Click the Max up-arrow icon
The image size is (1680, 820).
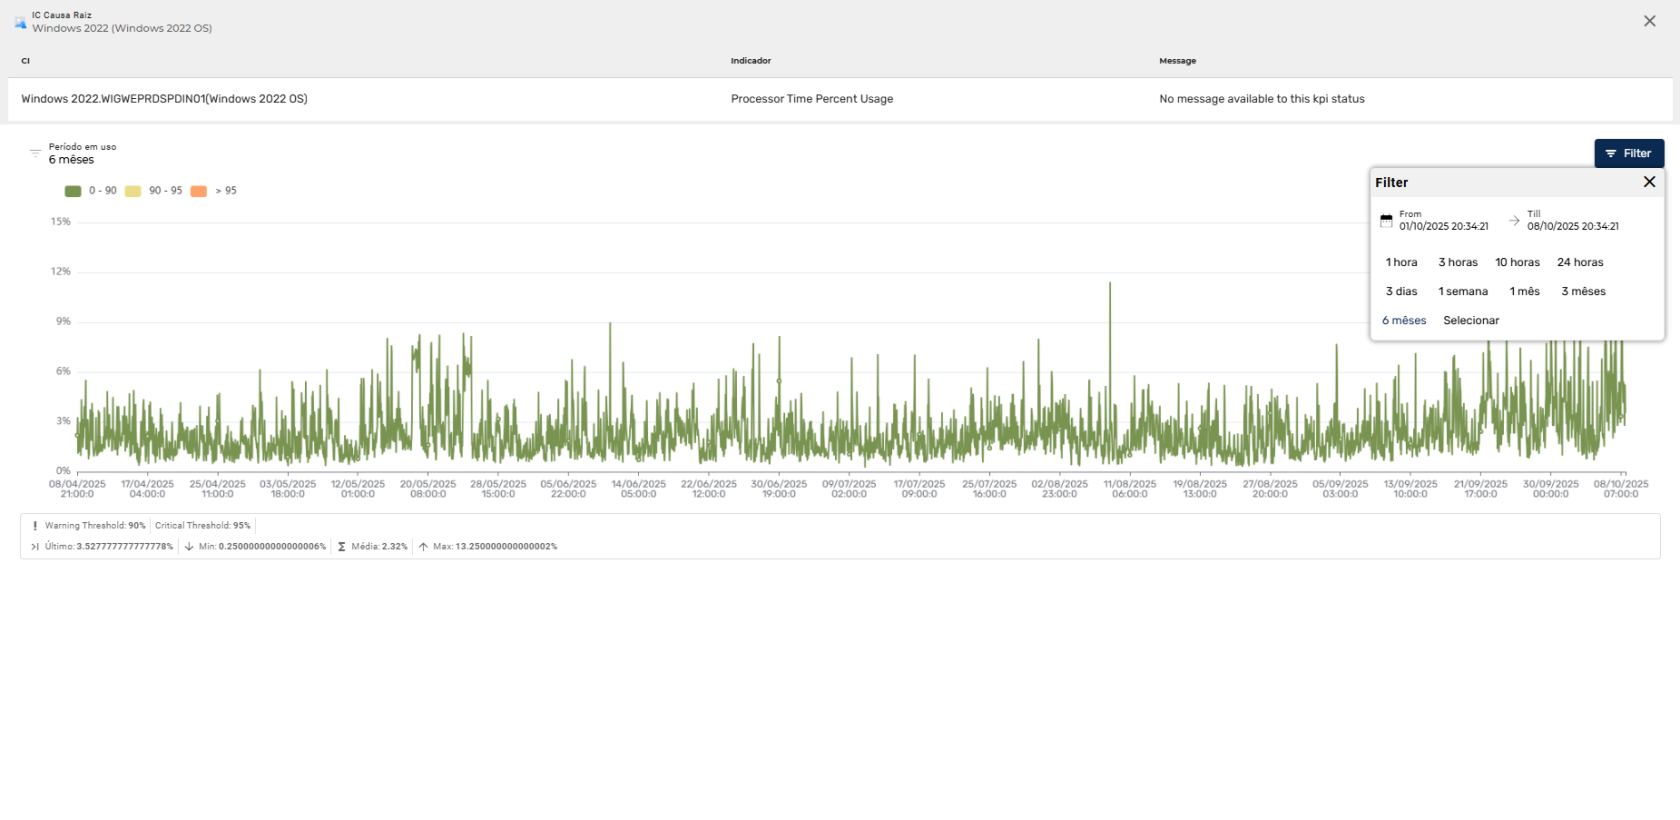point(423,547)
